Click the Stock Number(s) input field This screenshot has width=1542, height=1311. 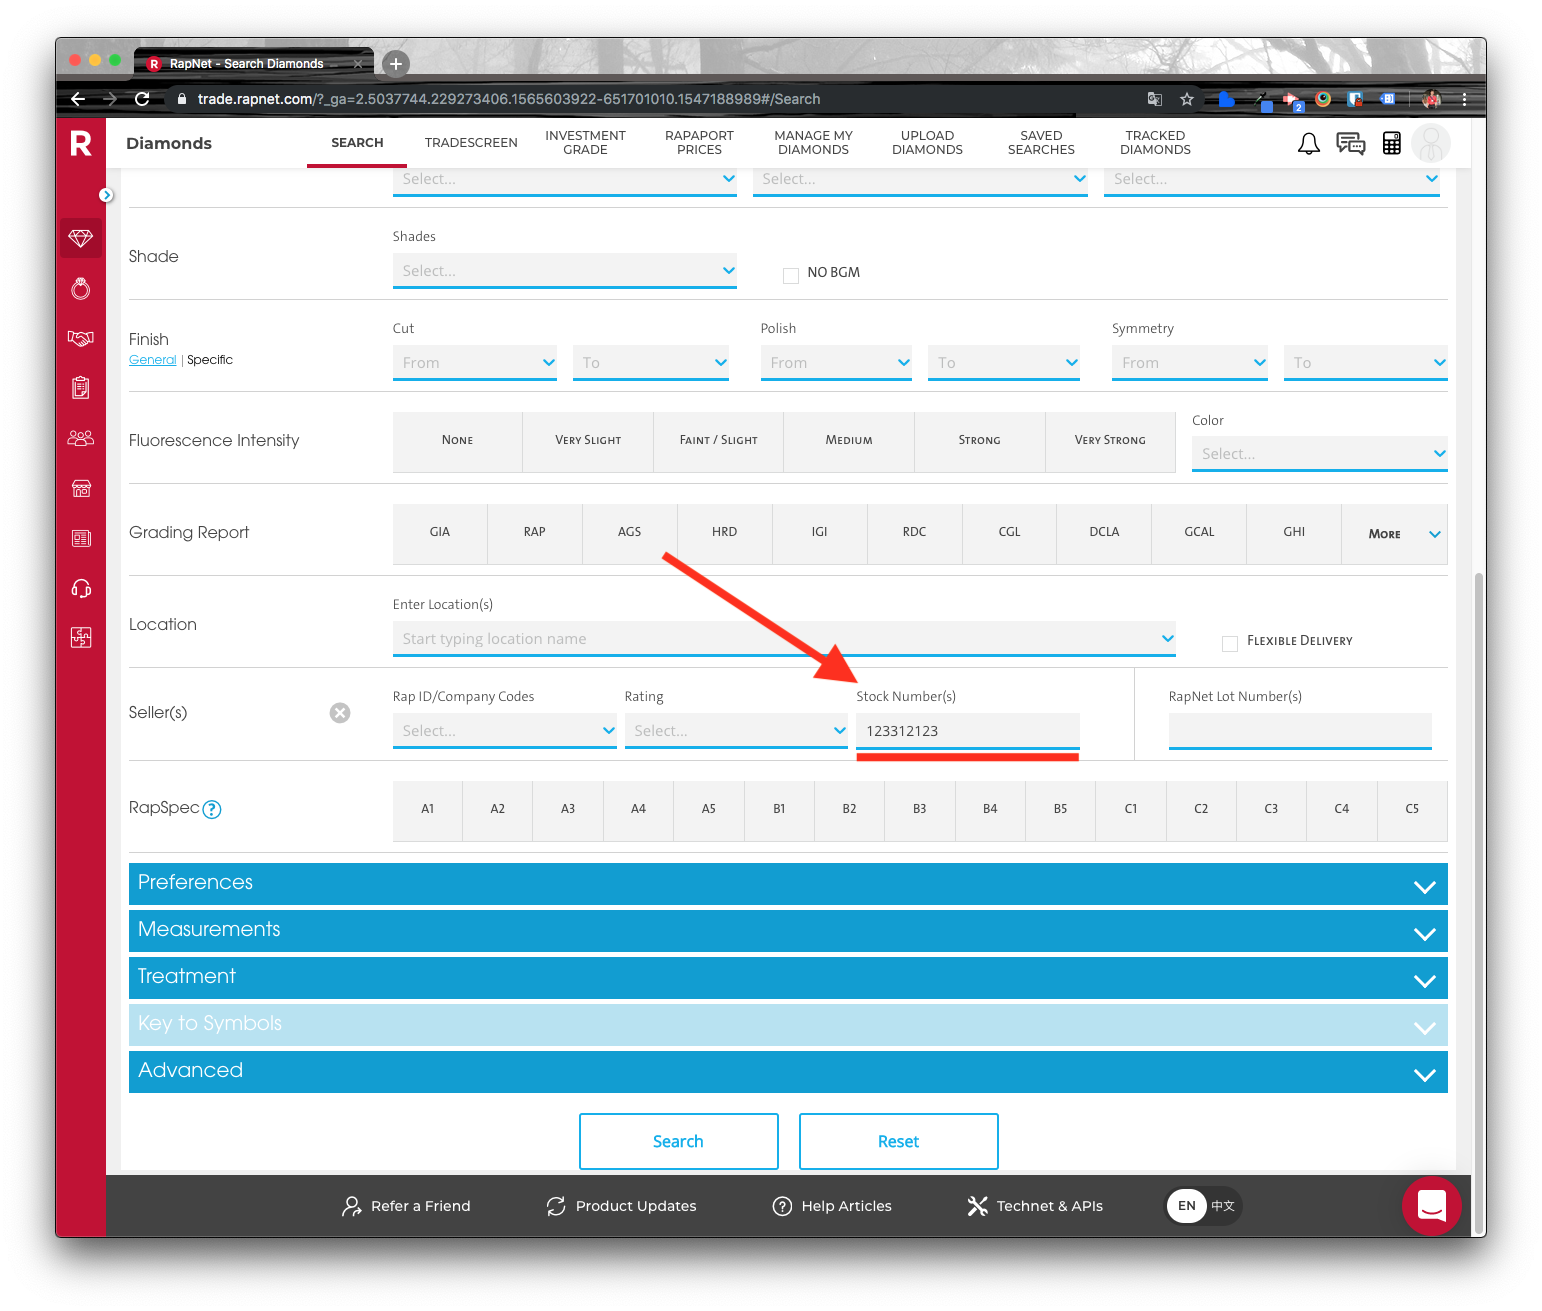tap(968, 731)
